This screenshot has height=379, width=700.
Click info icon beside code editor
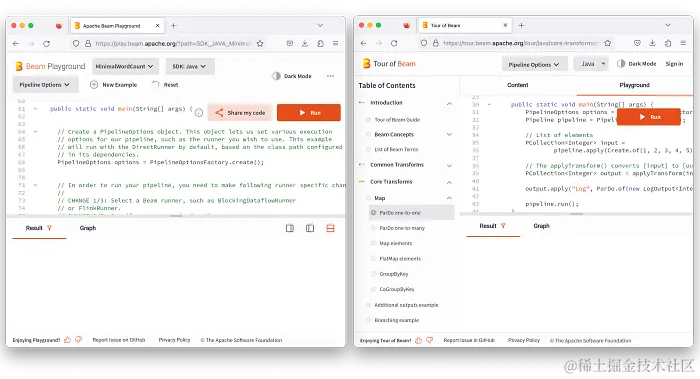click(199, 112)
